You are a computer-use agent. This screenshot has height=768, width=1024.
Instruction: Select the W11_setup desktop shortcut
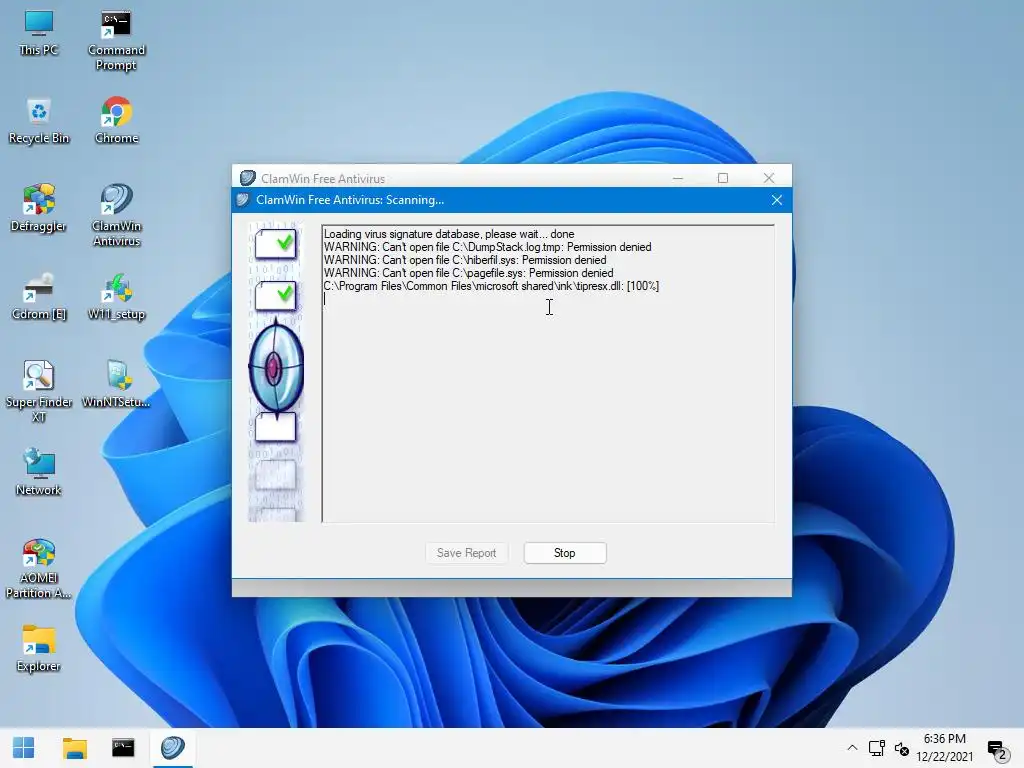[116, 297]
